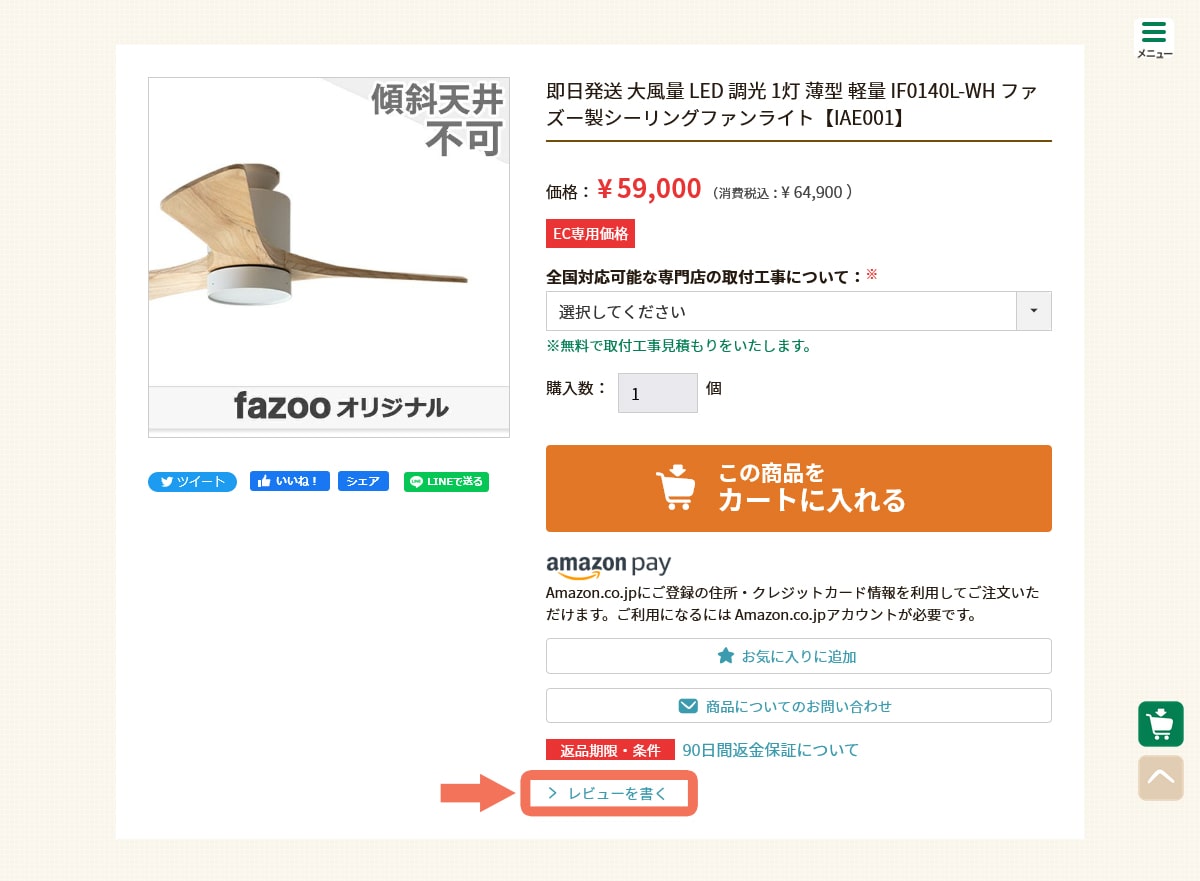
Task: Open 90日間返金保証について link
Action: click(x=770, y=750)
